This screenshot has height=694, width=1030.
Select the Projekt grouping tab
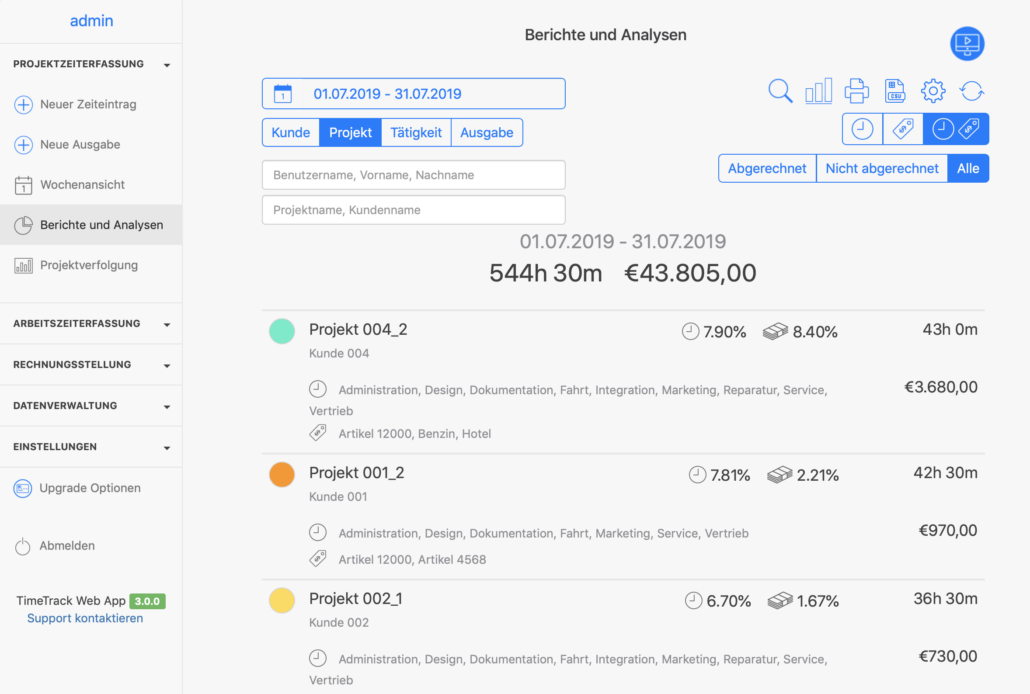point(351,133)
